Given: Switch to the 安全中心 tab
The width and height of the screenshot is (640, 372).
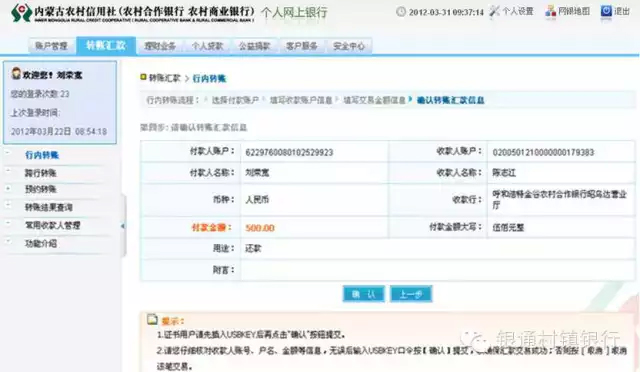Looking at the screenshot, I should click(x=349, y=46).
